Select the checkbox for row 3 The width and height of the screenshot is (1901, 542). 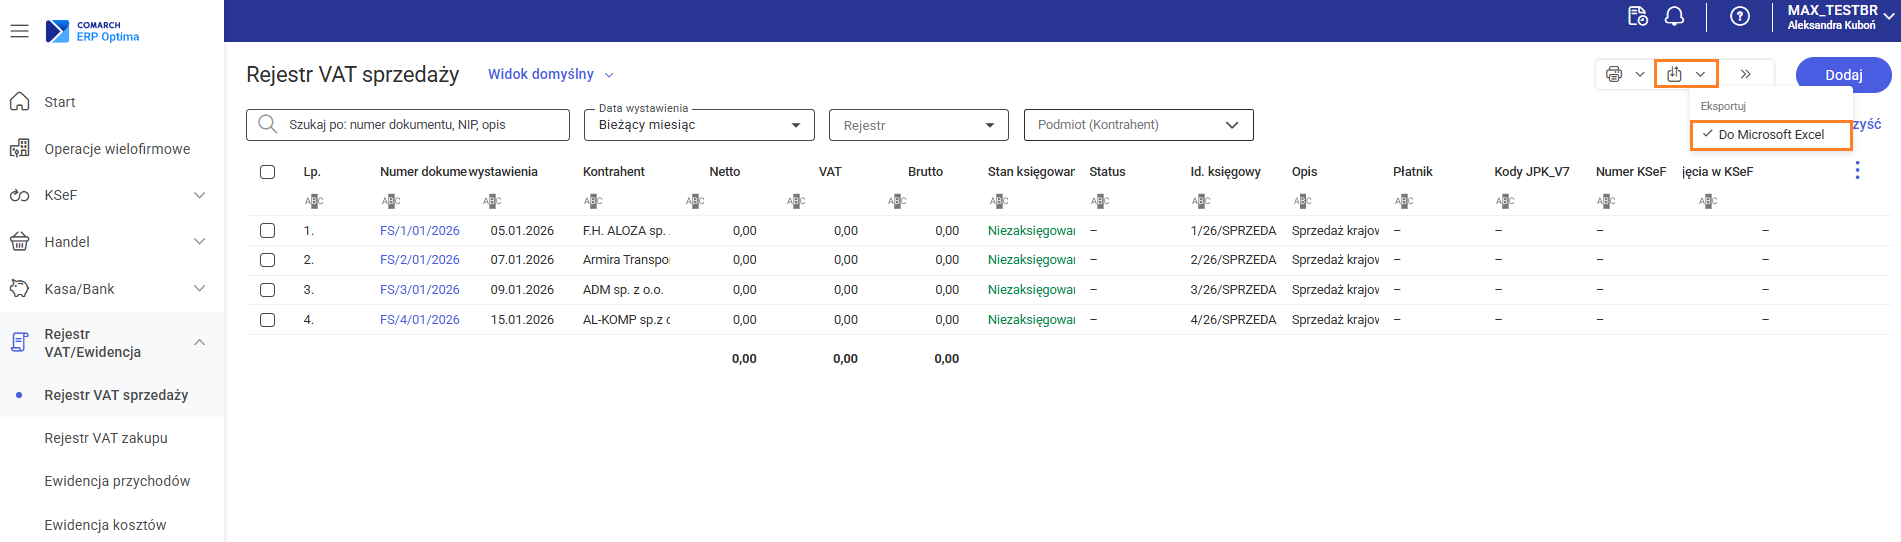coord(267,290)
